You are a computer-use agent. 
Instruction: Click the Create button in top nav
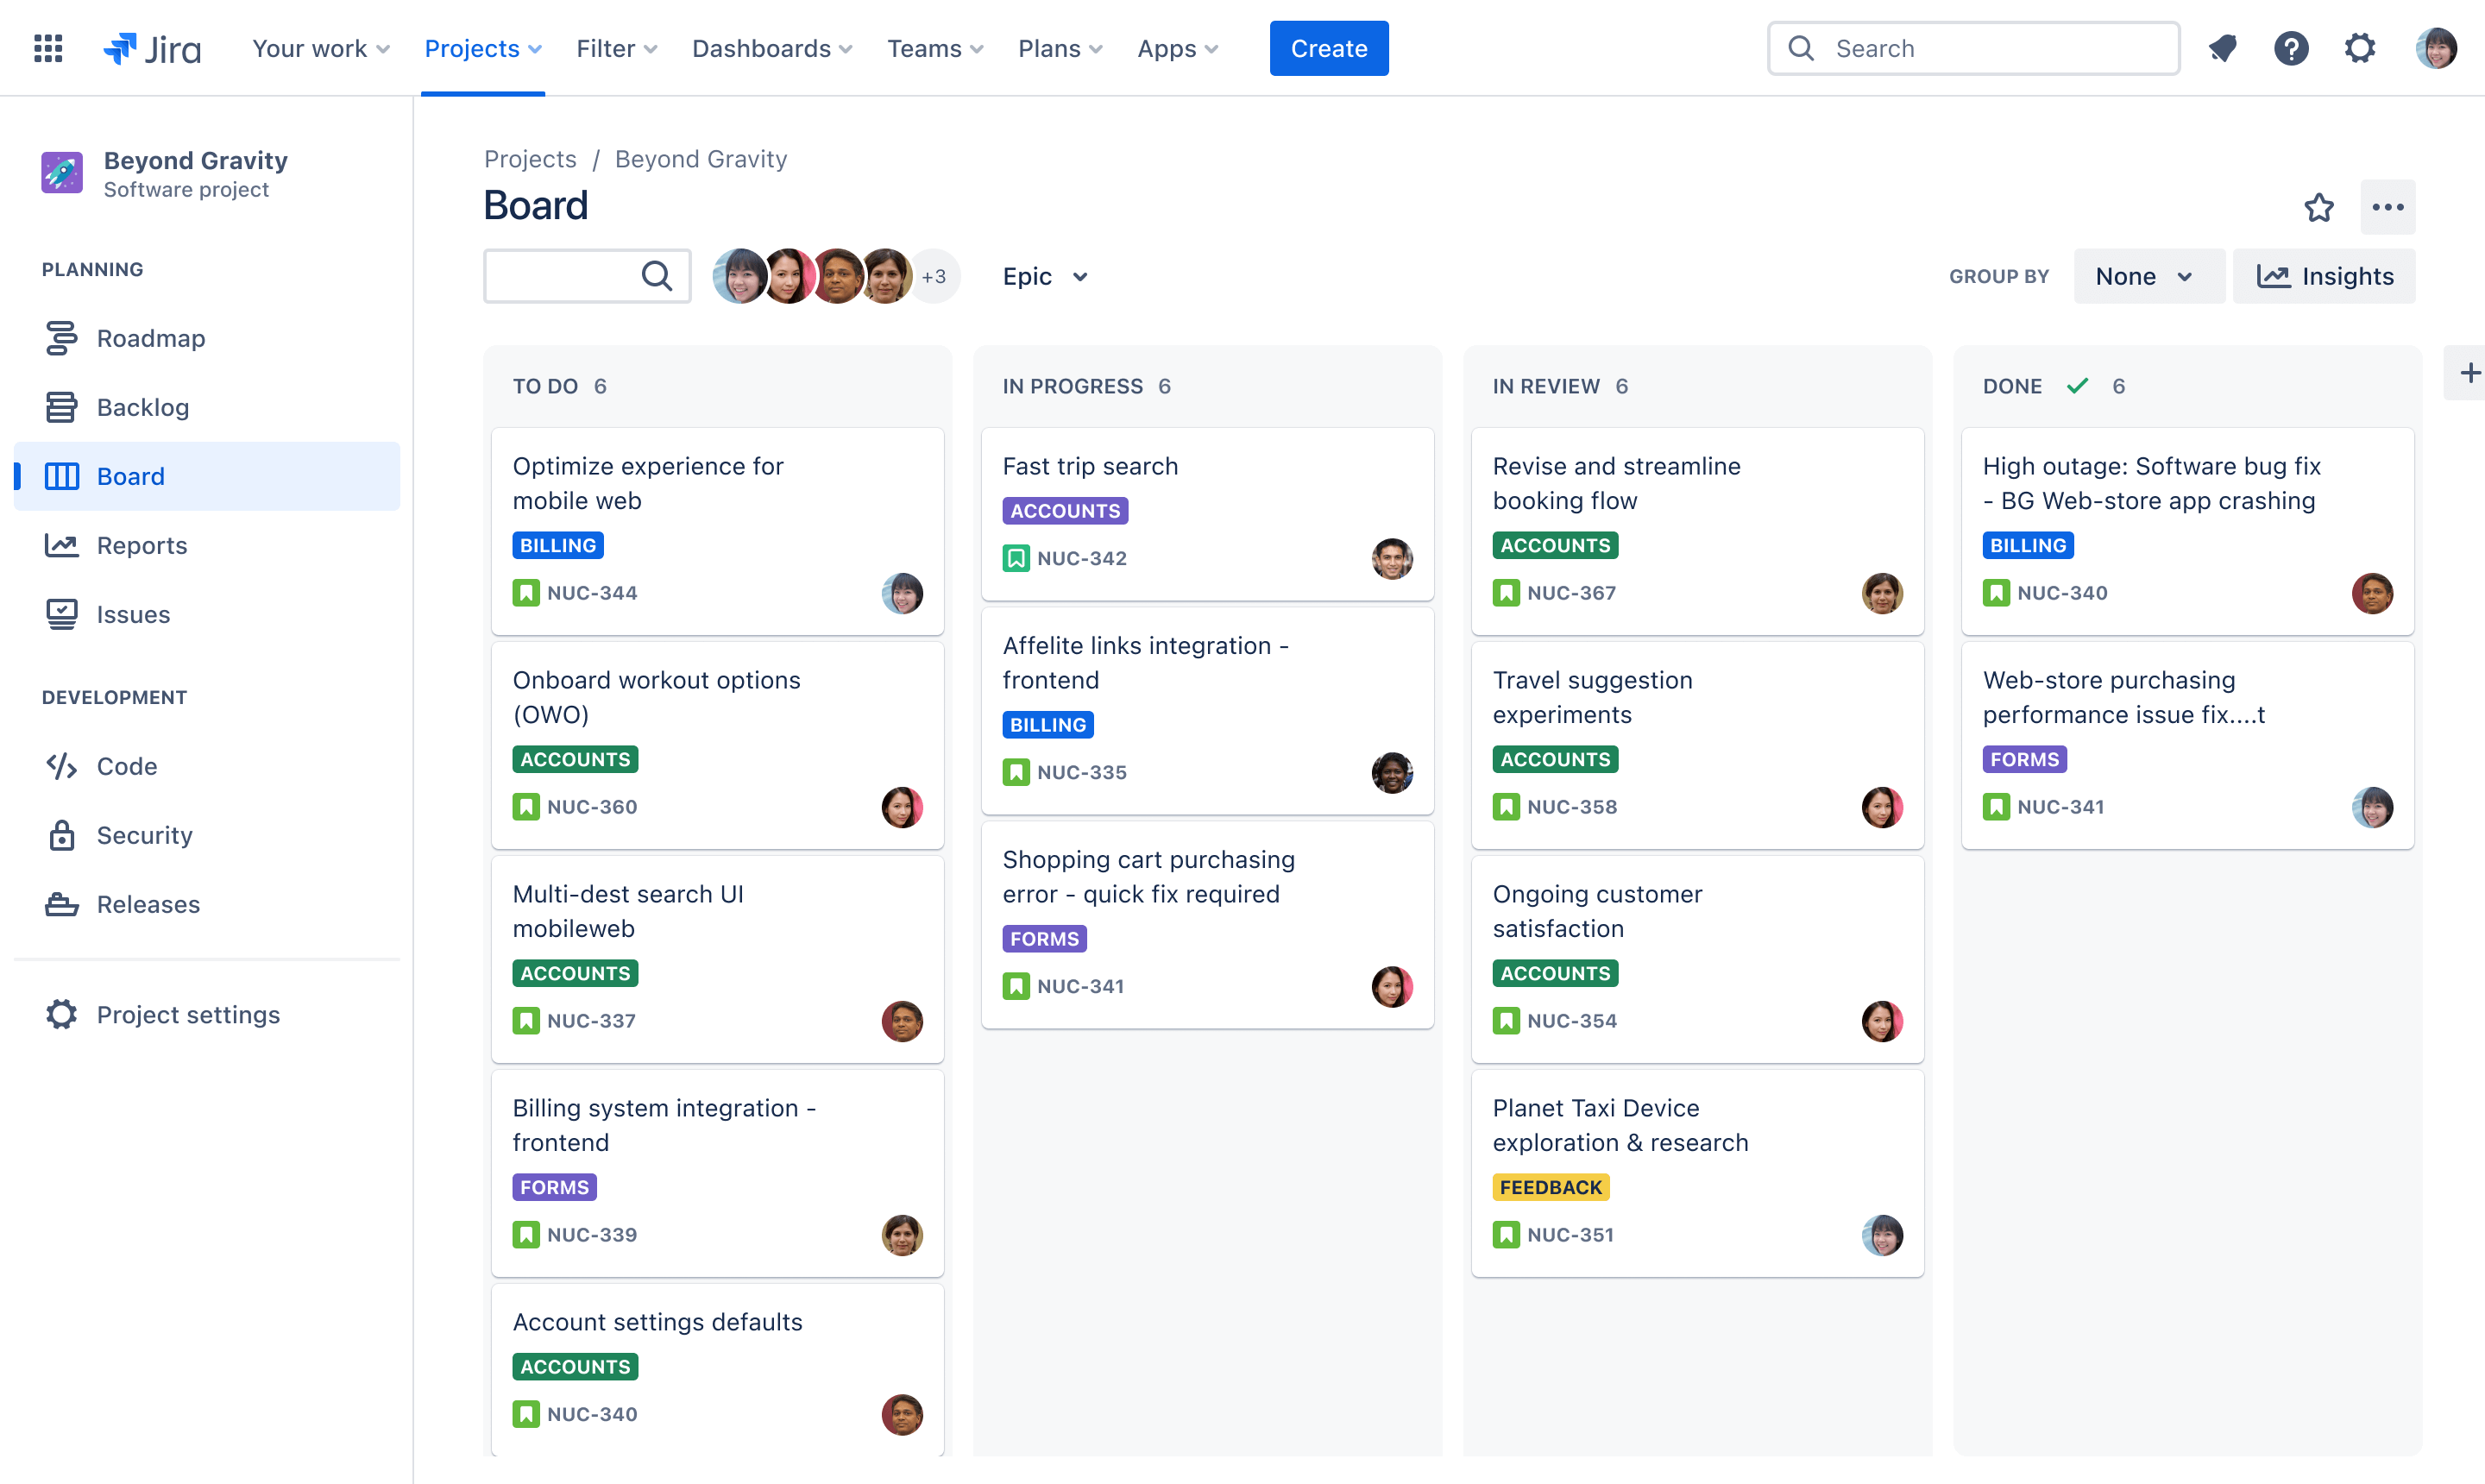tap(1328, 47)
